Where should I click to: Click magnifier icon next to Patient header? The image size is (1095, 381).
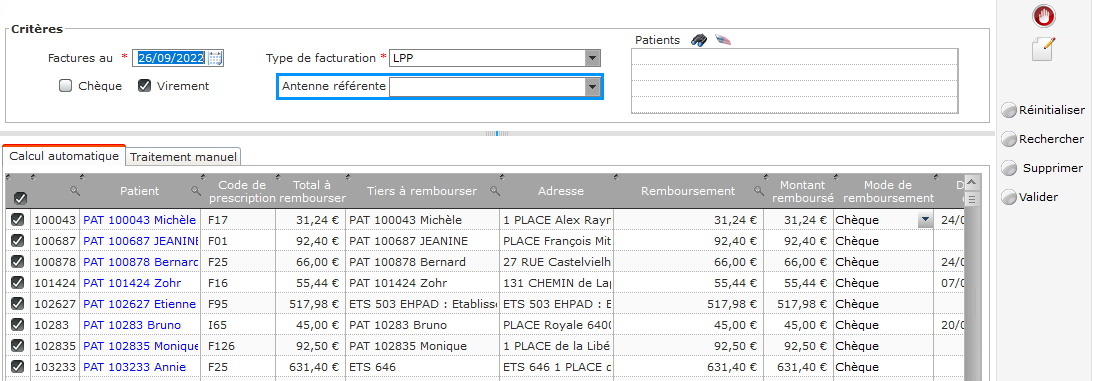(196, 190)
